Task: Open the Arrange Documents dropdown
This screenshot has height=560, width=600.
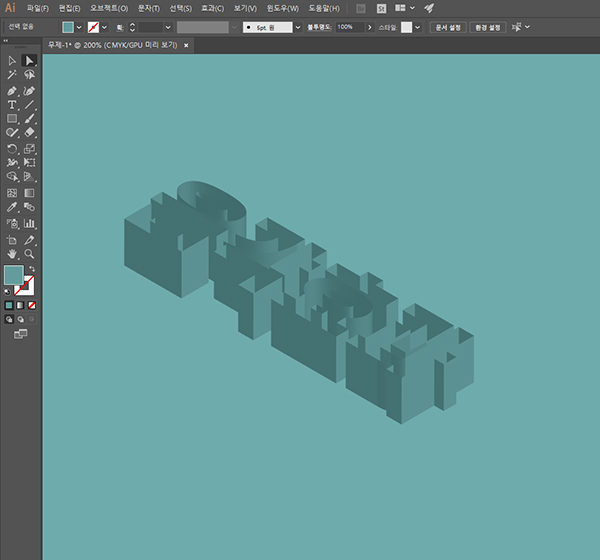Action: 405,8
